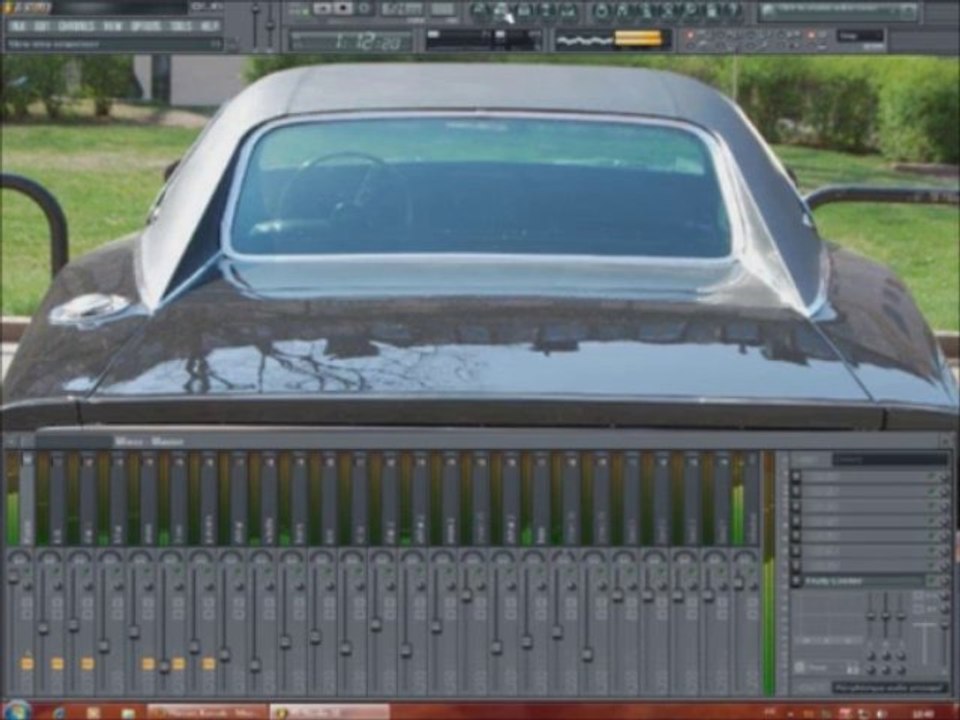The height and width of the screenshot is (720, 960).
Task: Click the Master track pan knob
Action: point(20,558)
